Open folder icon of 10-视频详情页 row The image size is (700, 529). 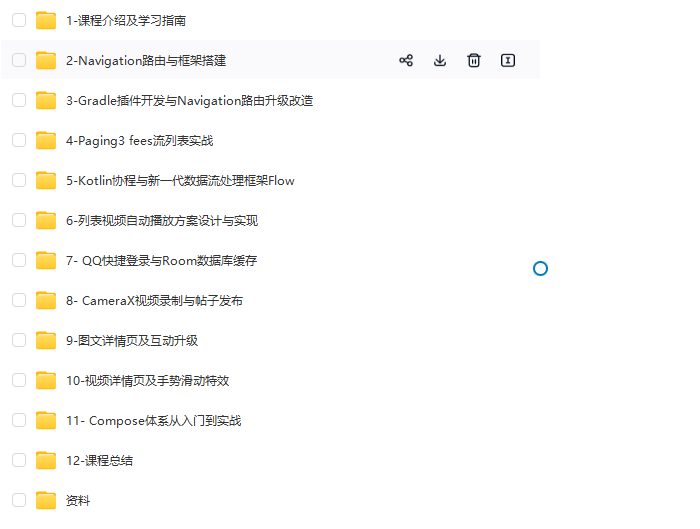tap(46, 380)
